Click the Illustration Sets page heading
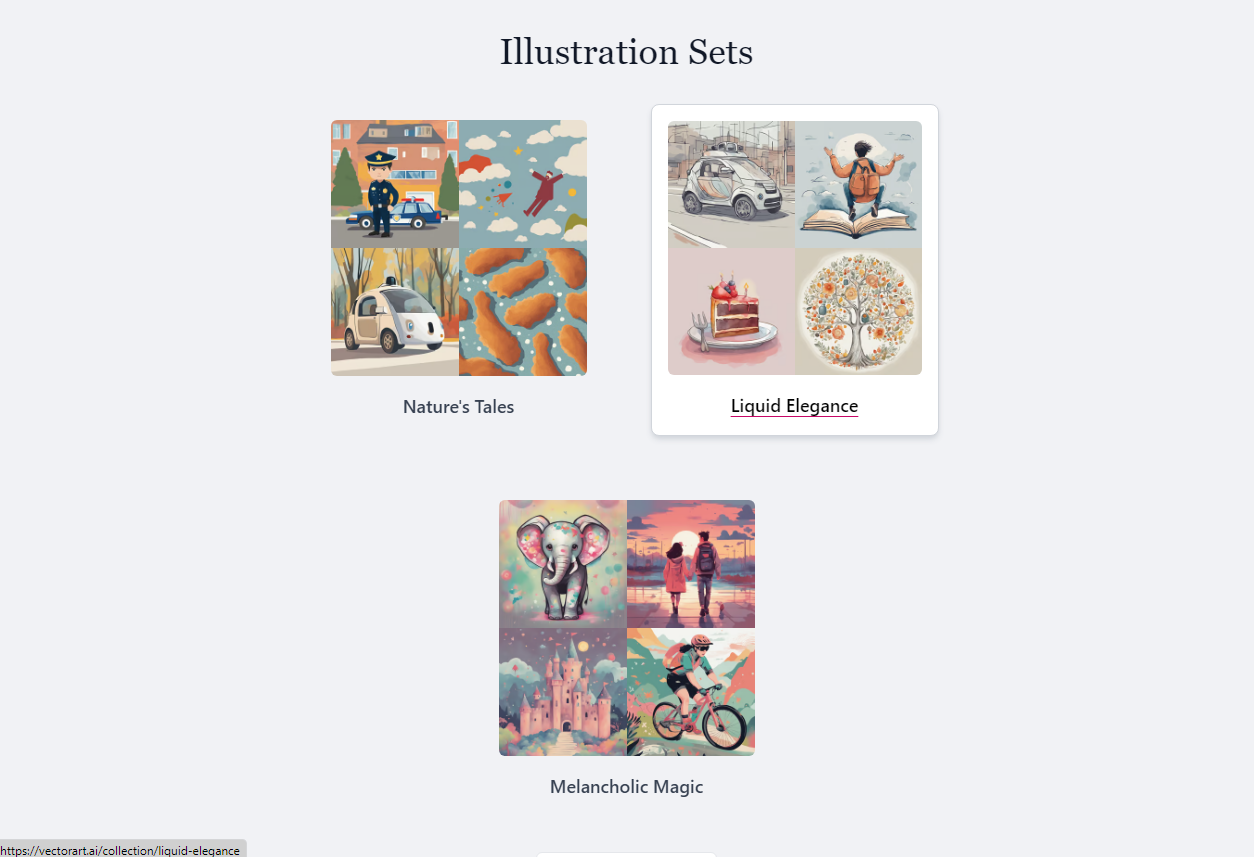Image resolution: width=1254 pixels, height=857 pixels. [627, 51]
